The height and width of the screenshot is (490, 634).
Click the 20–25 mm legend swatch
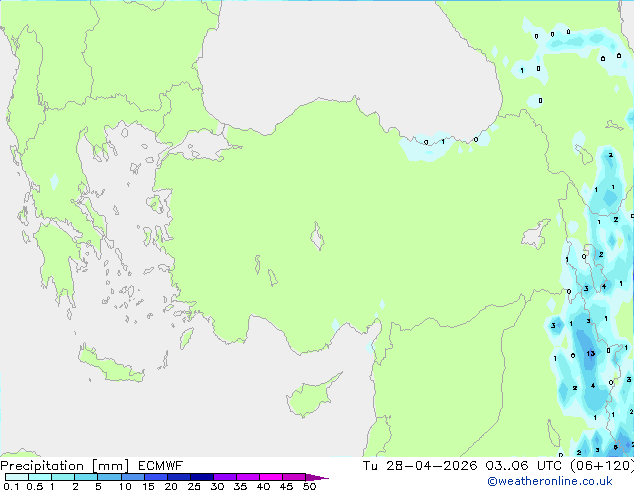(179, 477)
